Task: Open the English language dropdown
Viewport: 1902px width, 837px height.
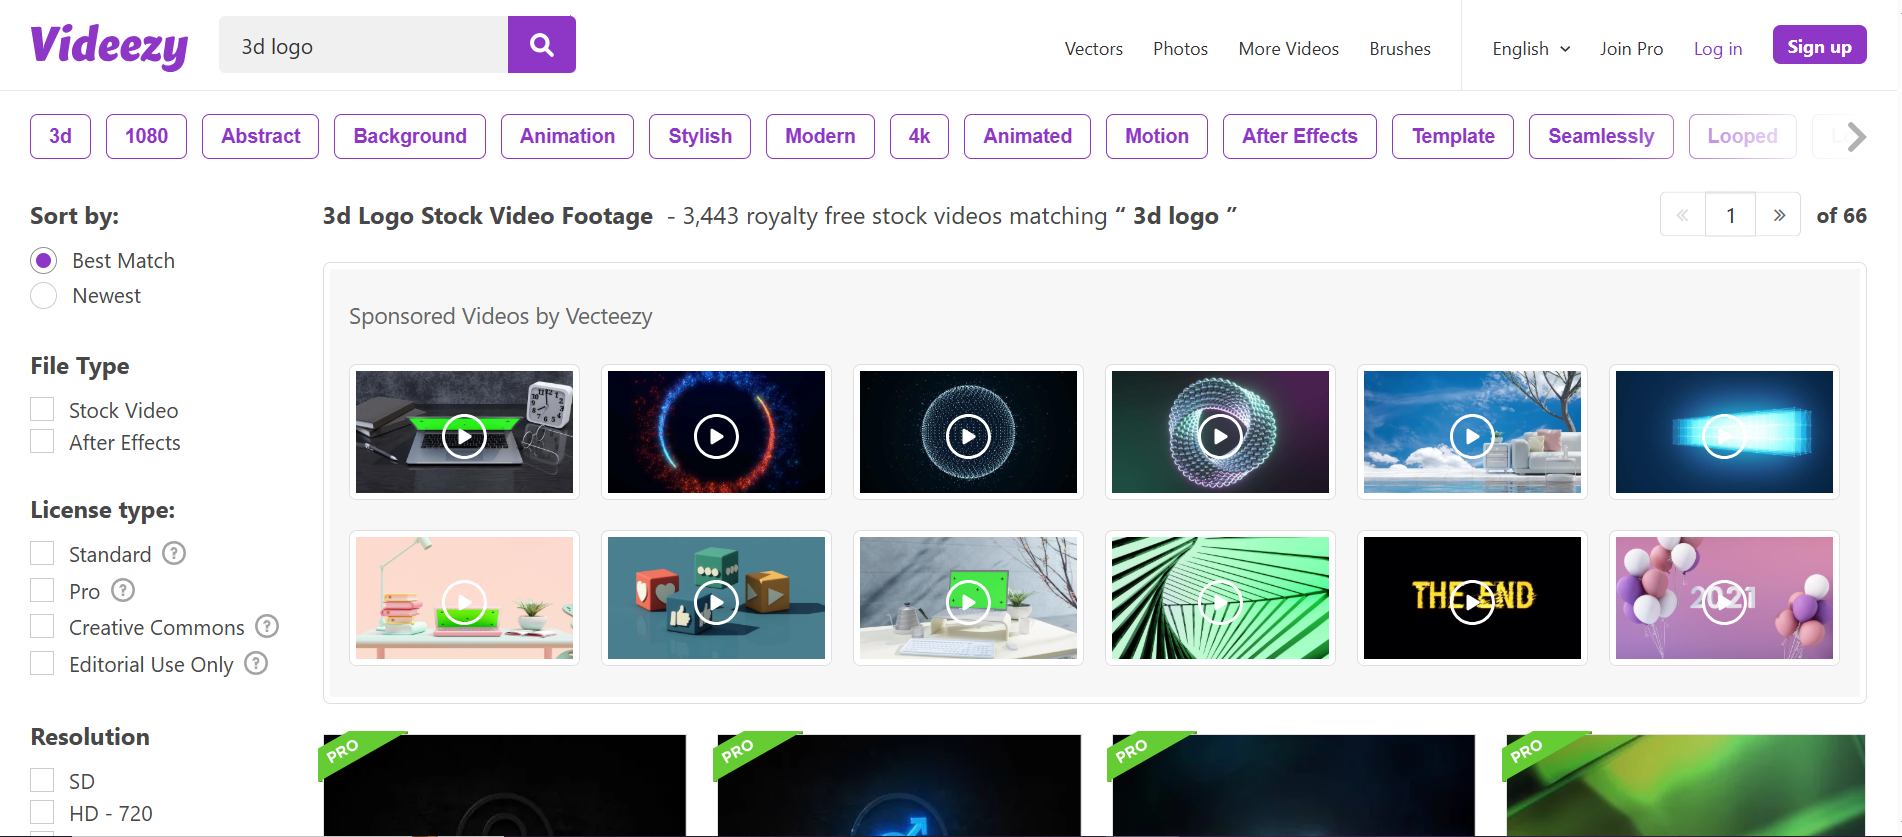Action: coord(1531,49)
